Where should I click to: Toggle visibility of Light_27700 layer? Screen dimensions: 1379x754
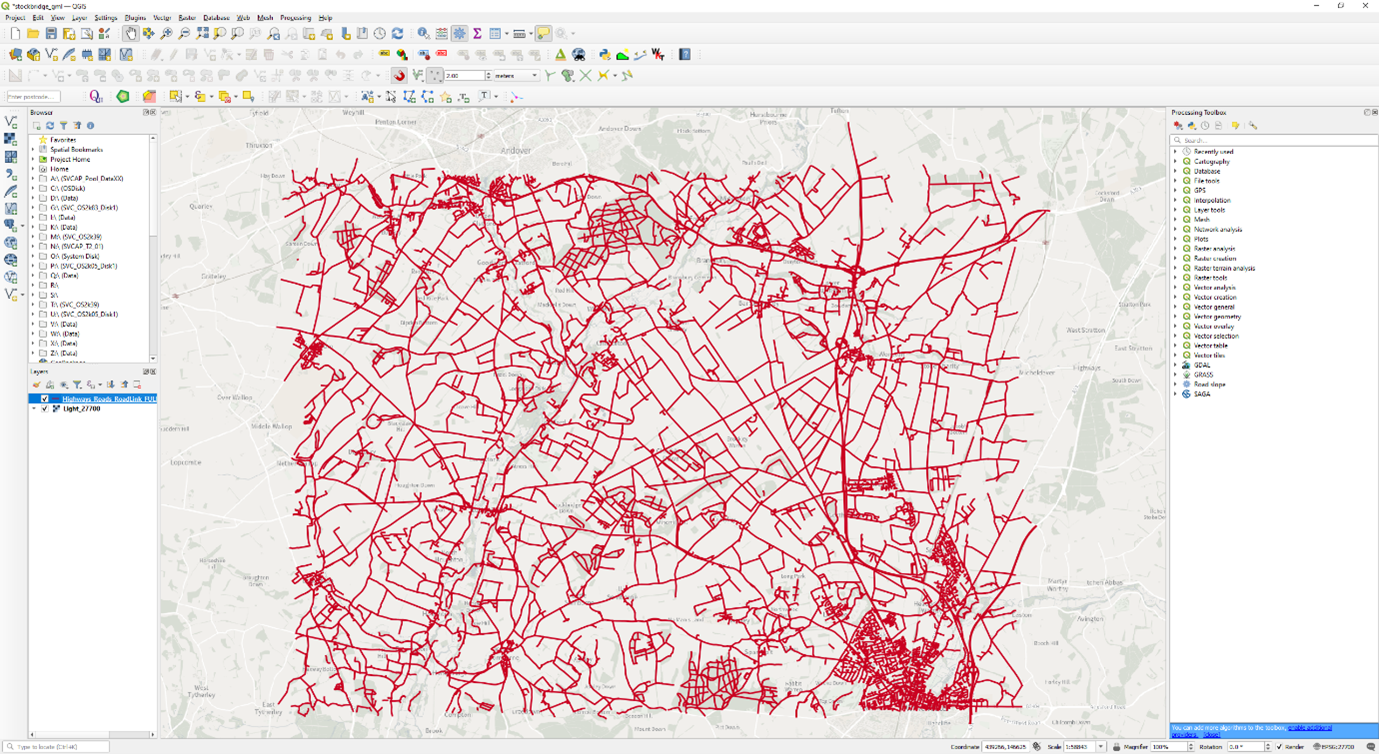pyautogui.click(x=44, y=409)
